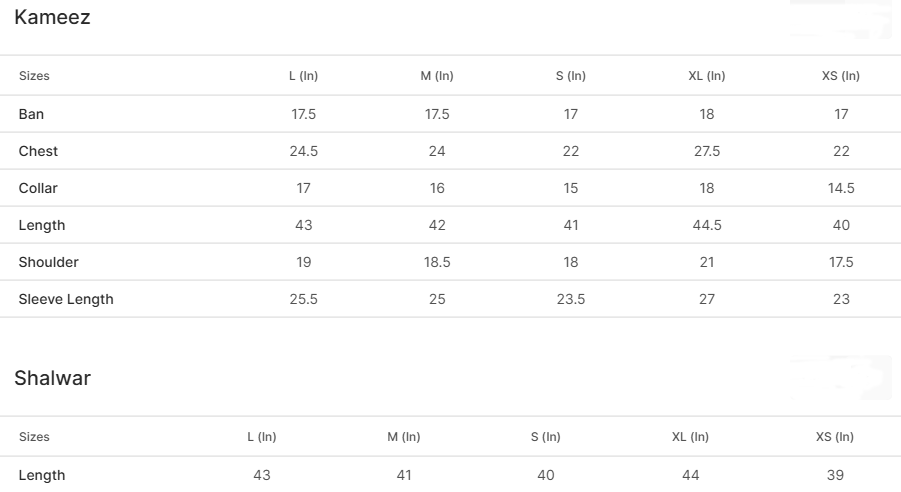The height and width of the screenshot is (492, 901).
Task: Select the Collar row label
Action: [38, 188]
